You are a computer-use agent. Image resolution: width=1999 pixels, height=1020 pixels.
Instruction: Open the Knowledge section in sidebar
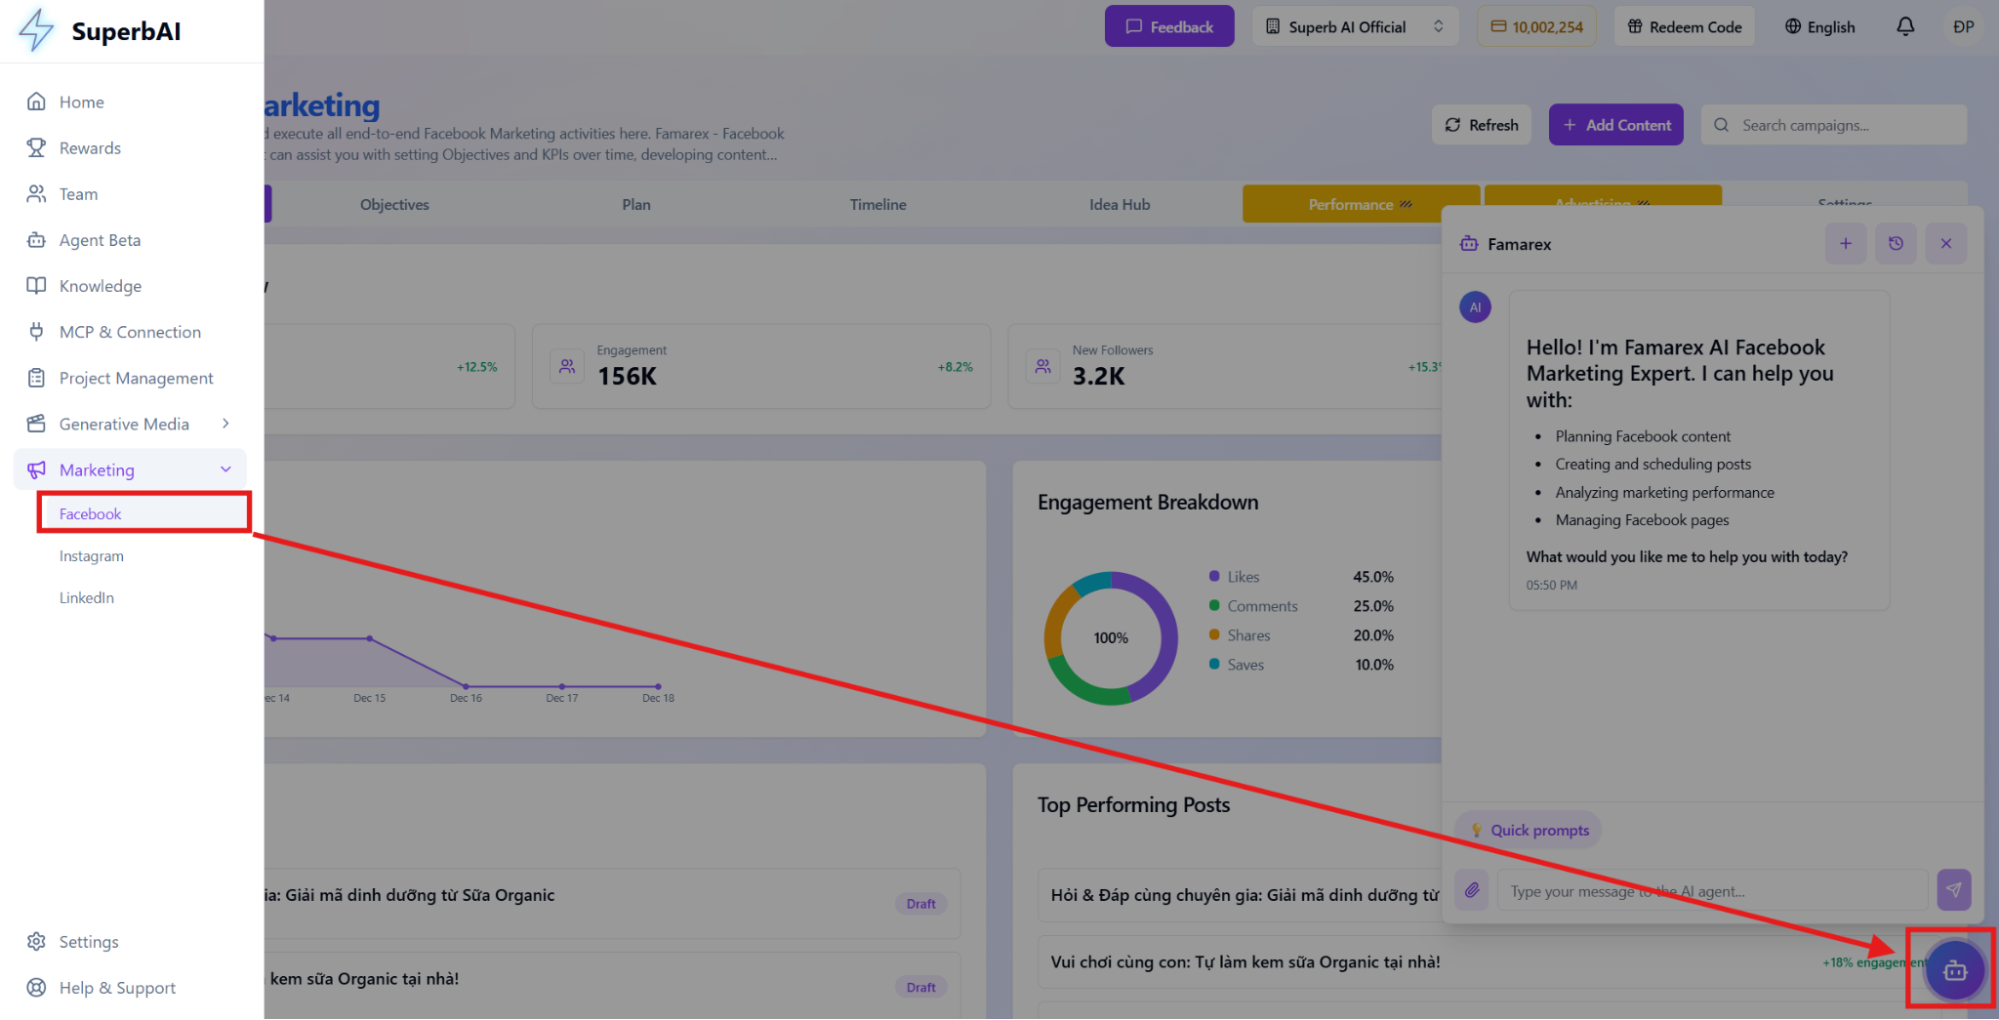[x=98, y=286]
